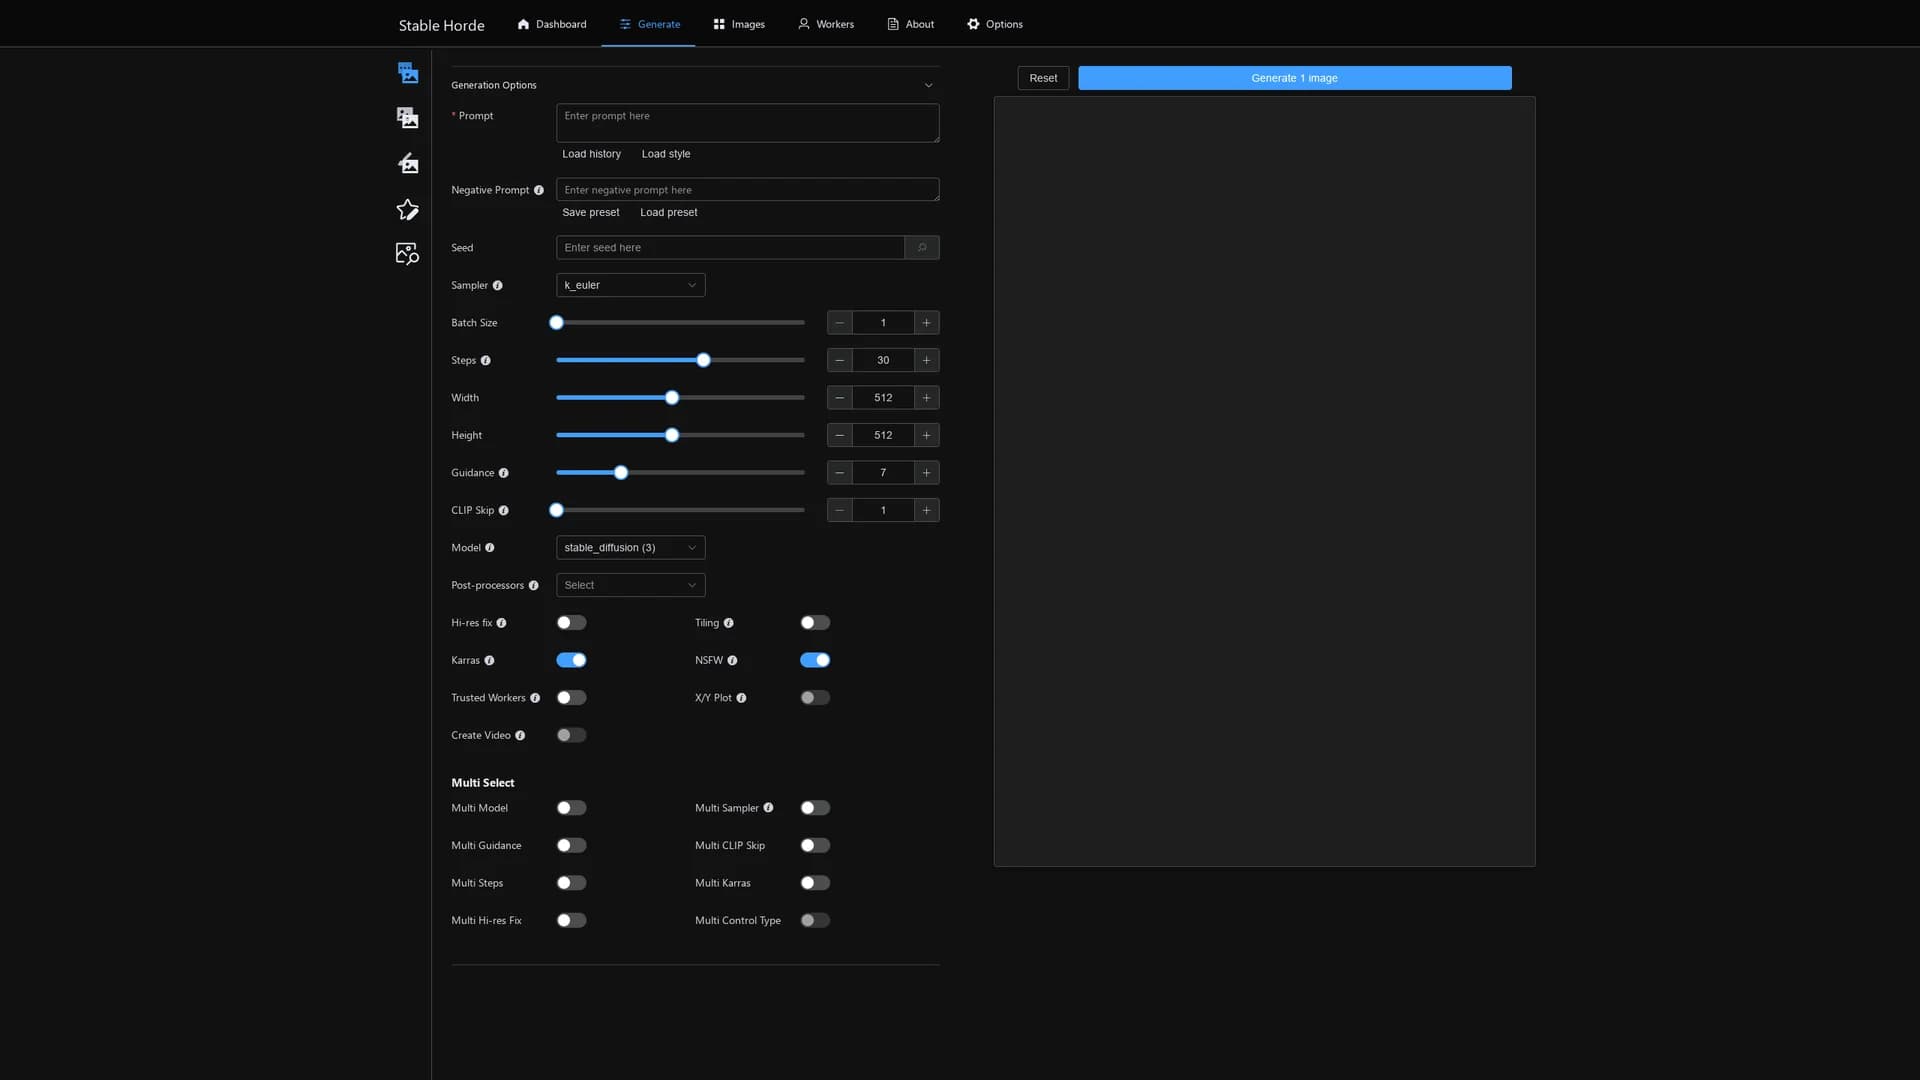Click the X/Y Plot info icon
Screen dimensions: 1920x1080
(742, 698)
